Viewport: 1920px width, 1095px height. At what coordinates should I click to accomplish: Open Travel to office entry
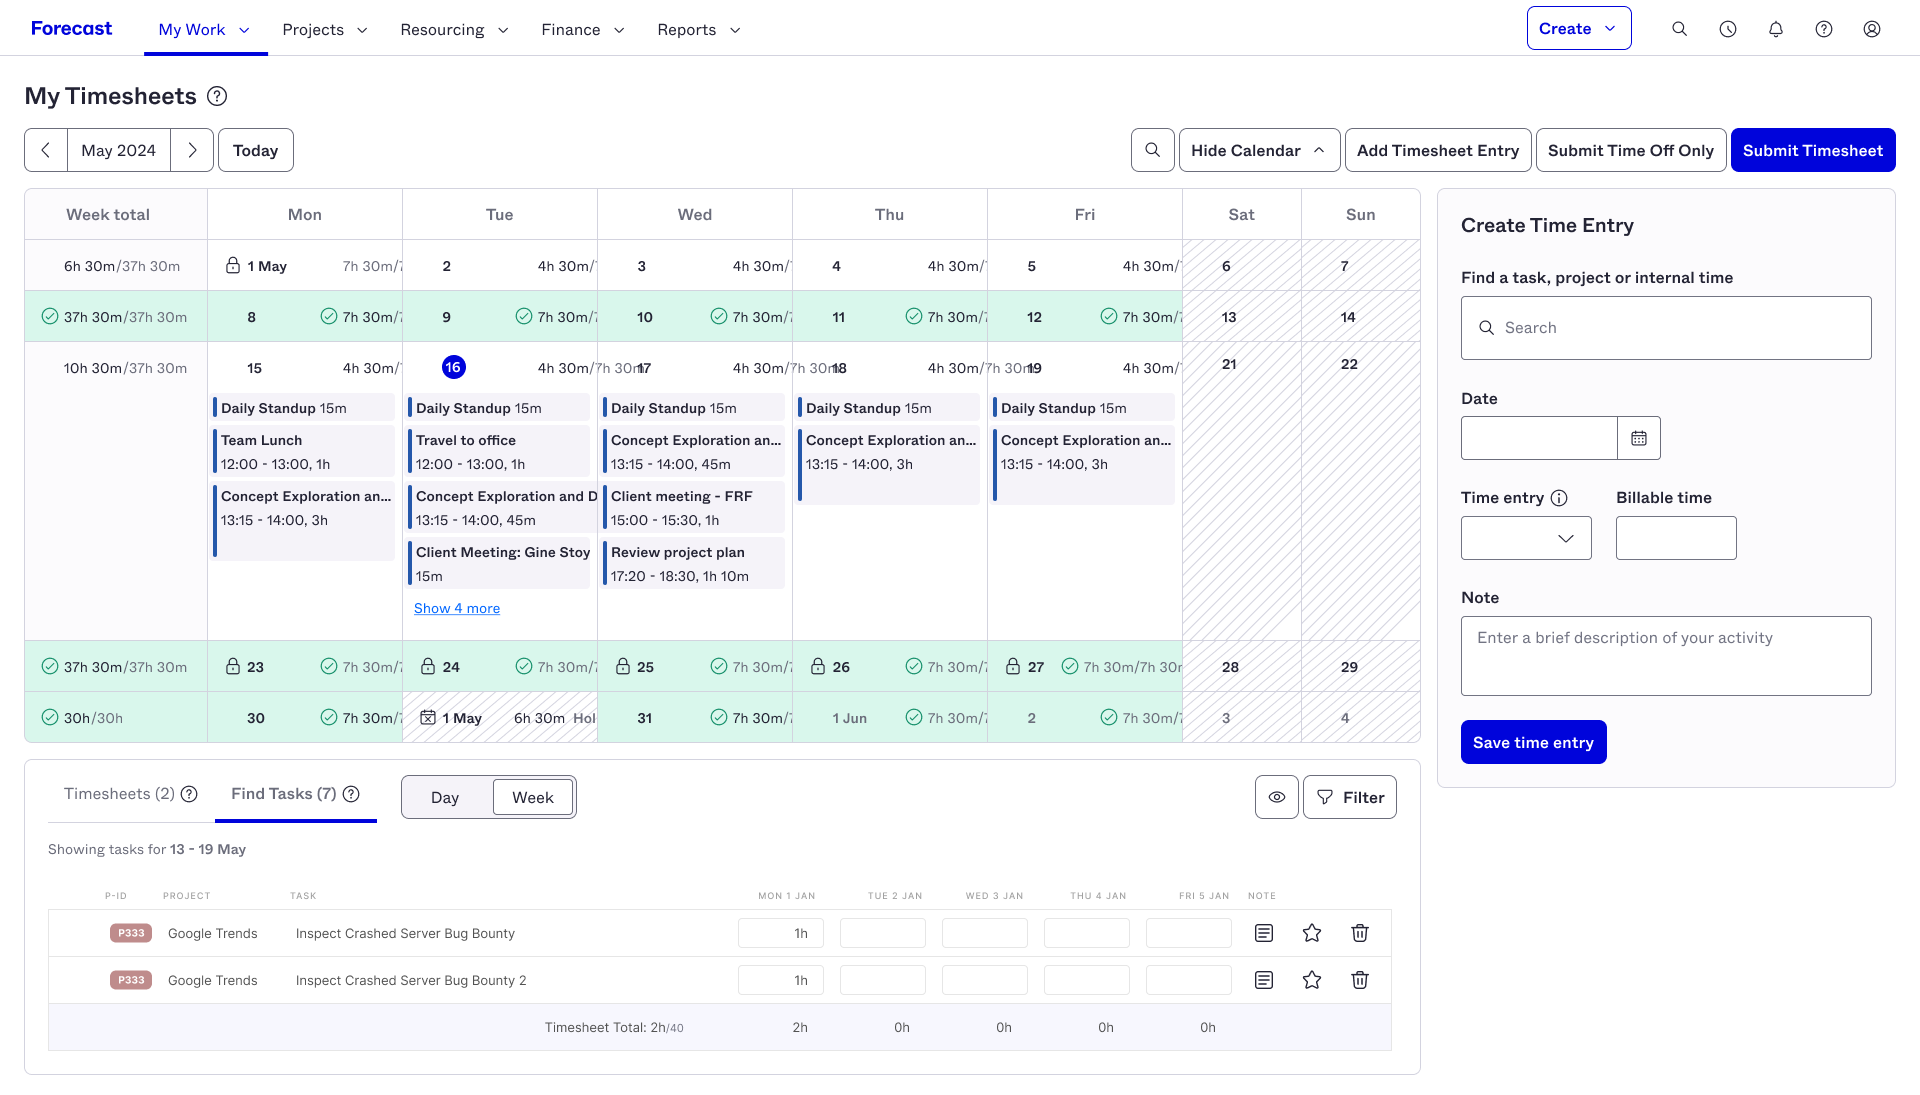[x=498, y=452]
